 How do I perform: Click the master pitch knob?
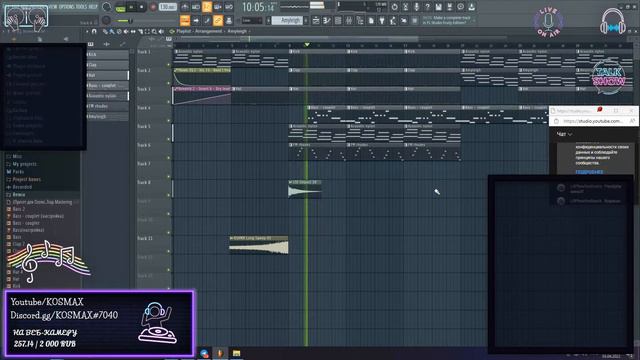click(107, 20)
